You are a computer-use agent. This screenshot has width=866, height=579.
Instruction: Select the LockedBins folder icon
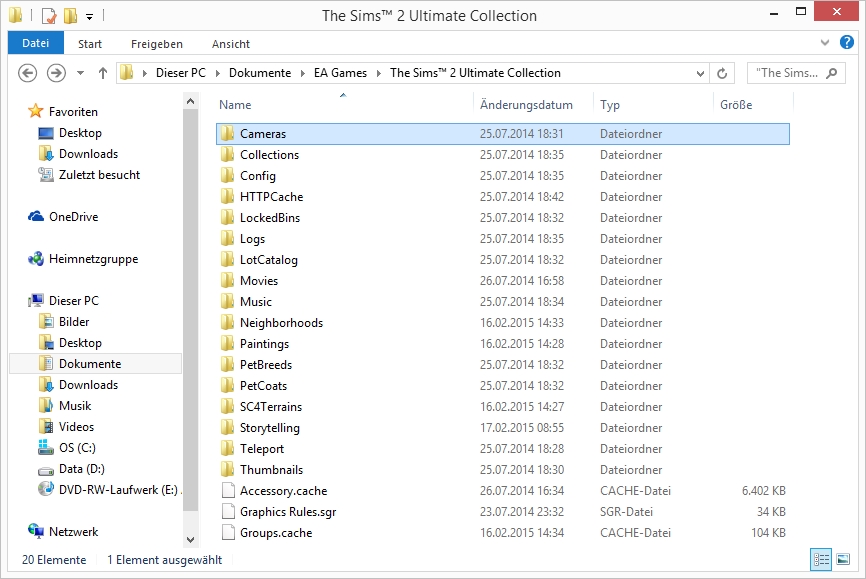pyautogui.click(x=227, y=217)
